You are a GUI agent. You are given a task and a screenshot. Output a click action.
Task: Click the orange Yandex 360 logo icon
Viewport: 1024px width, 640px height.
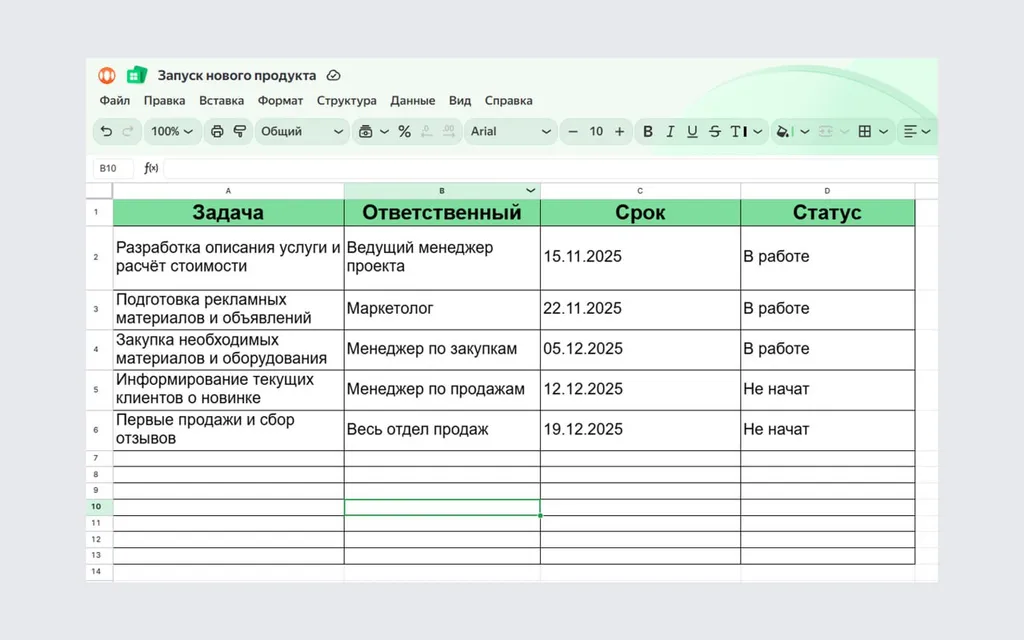point(107,76)
